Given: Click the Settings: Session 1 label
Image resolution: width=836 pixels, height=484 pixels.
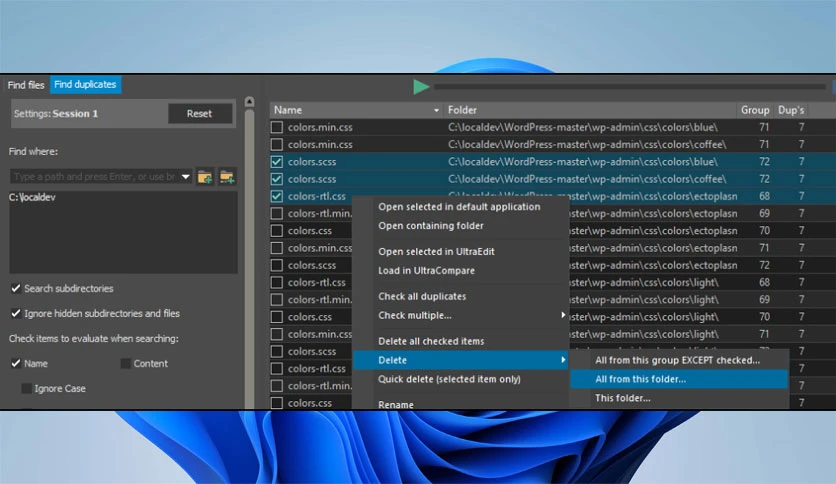Looking at the screenshot, I should [56, 114].
